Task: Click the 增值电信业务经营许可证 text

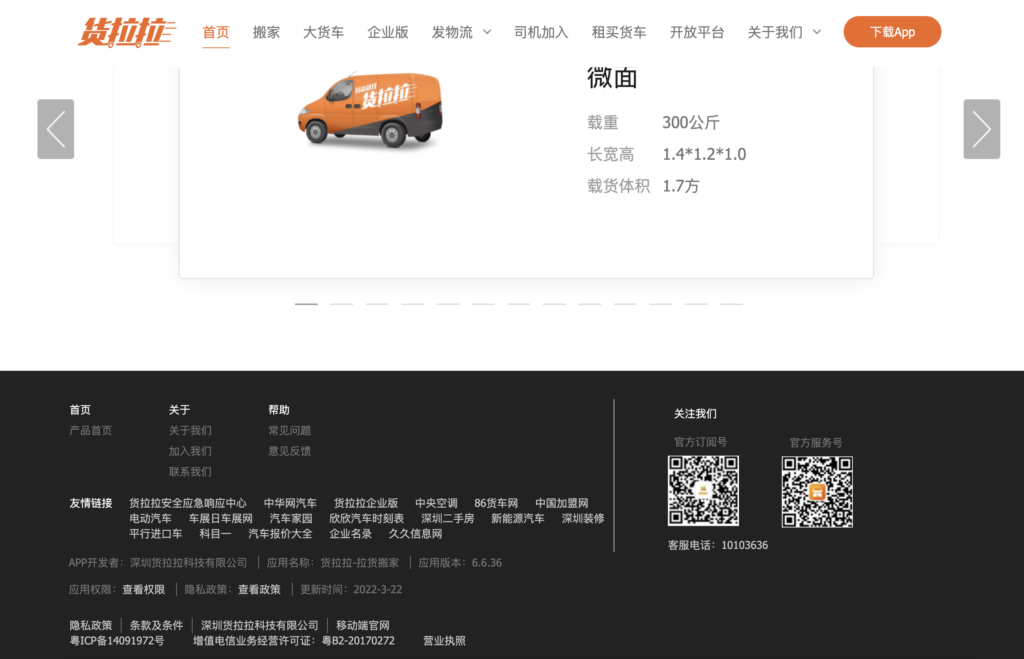Action: click(294, 641)
